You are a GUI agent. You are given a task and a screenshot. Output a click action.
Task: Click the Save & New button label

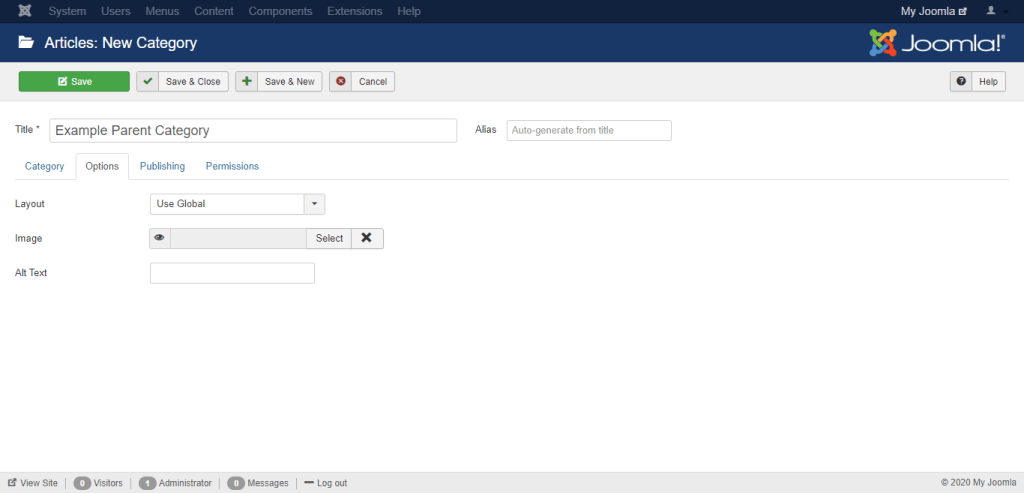(290, 82)
